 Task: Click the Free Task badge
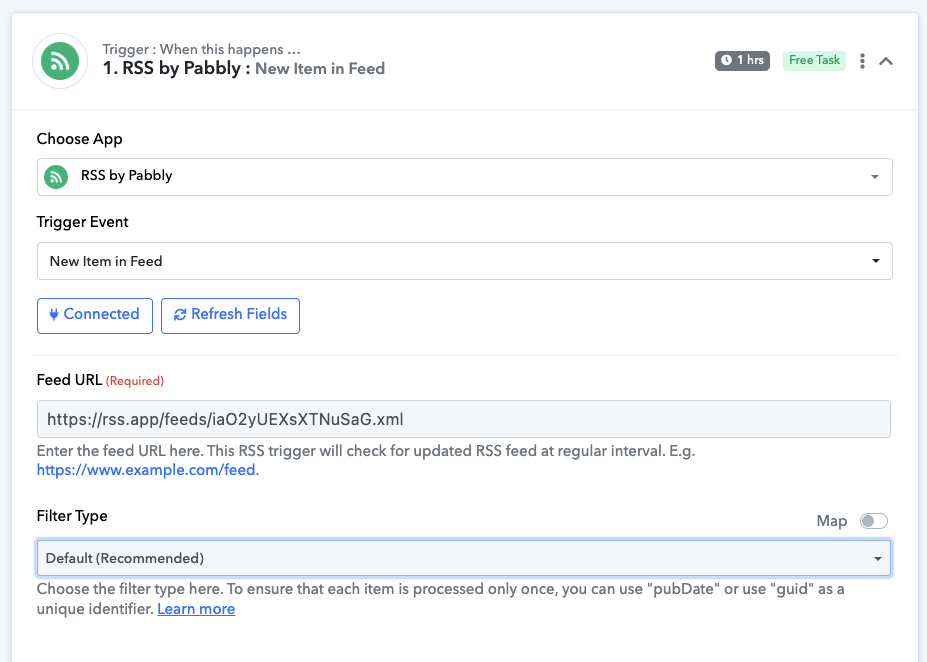click(814, 60)
